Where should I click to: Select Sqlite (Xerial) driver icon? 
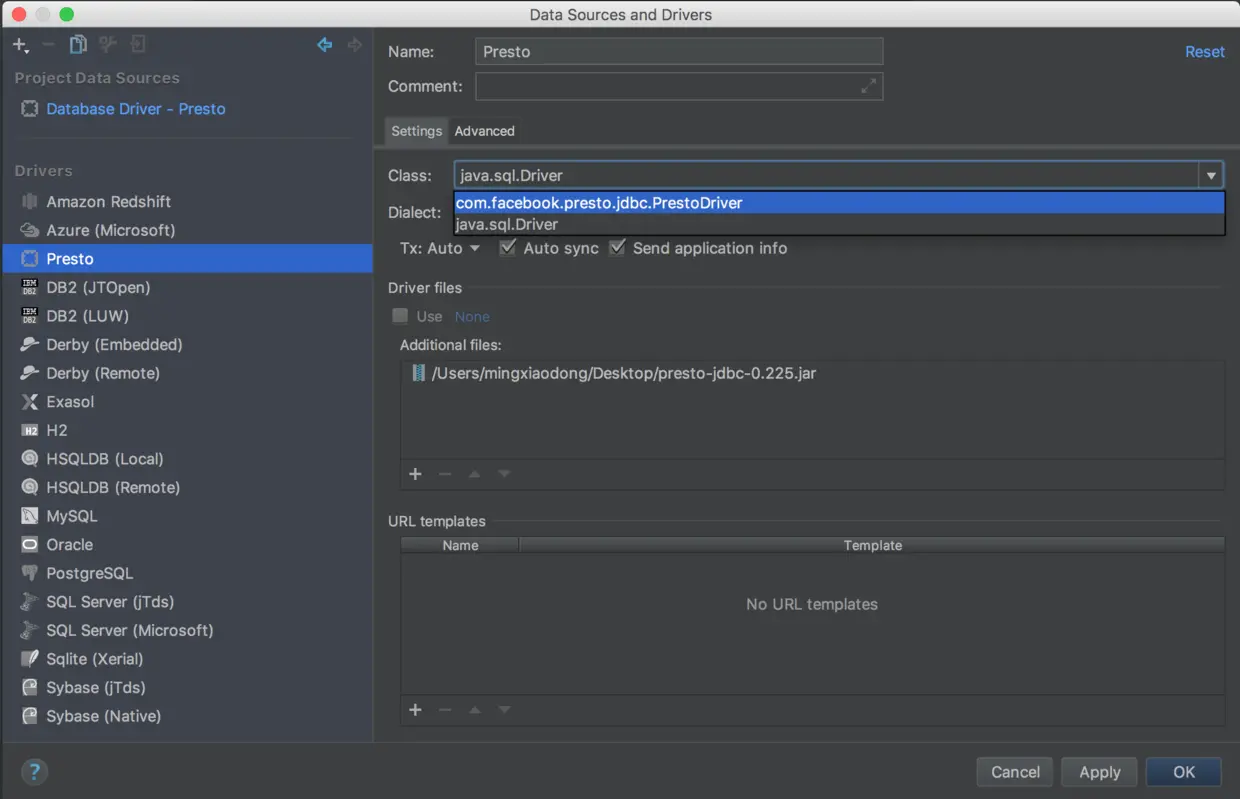click(30, 659)
